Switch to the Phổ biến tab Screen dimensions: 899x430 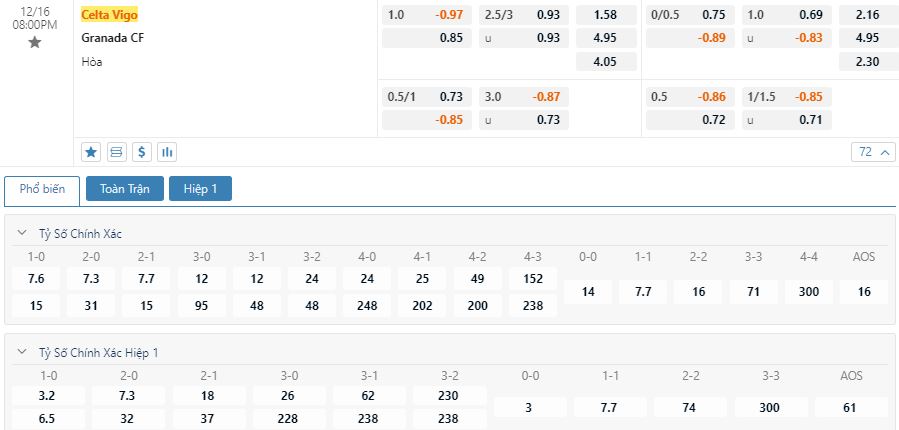42,189
